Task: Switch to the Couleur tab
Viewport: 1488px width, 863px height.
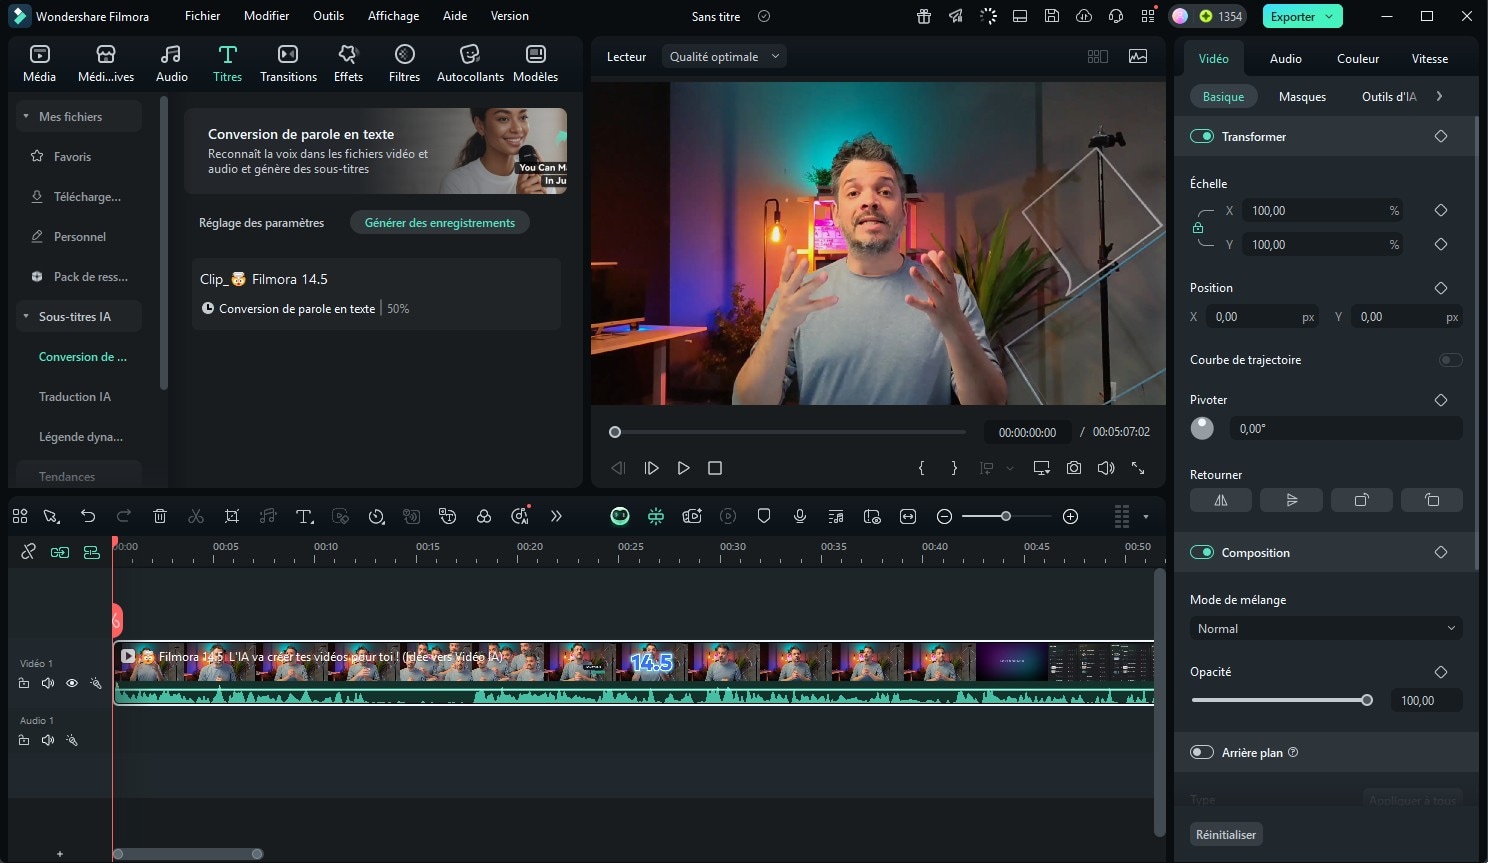Action: 1358,59
